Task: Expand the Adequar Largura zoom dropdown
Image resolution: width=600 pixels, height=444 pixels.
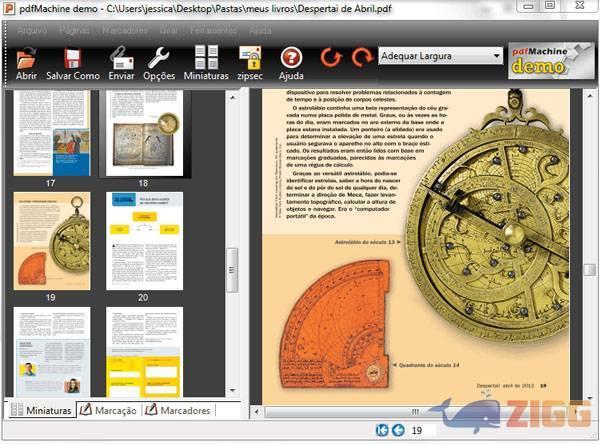Action: [496, 57]
